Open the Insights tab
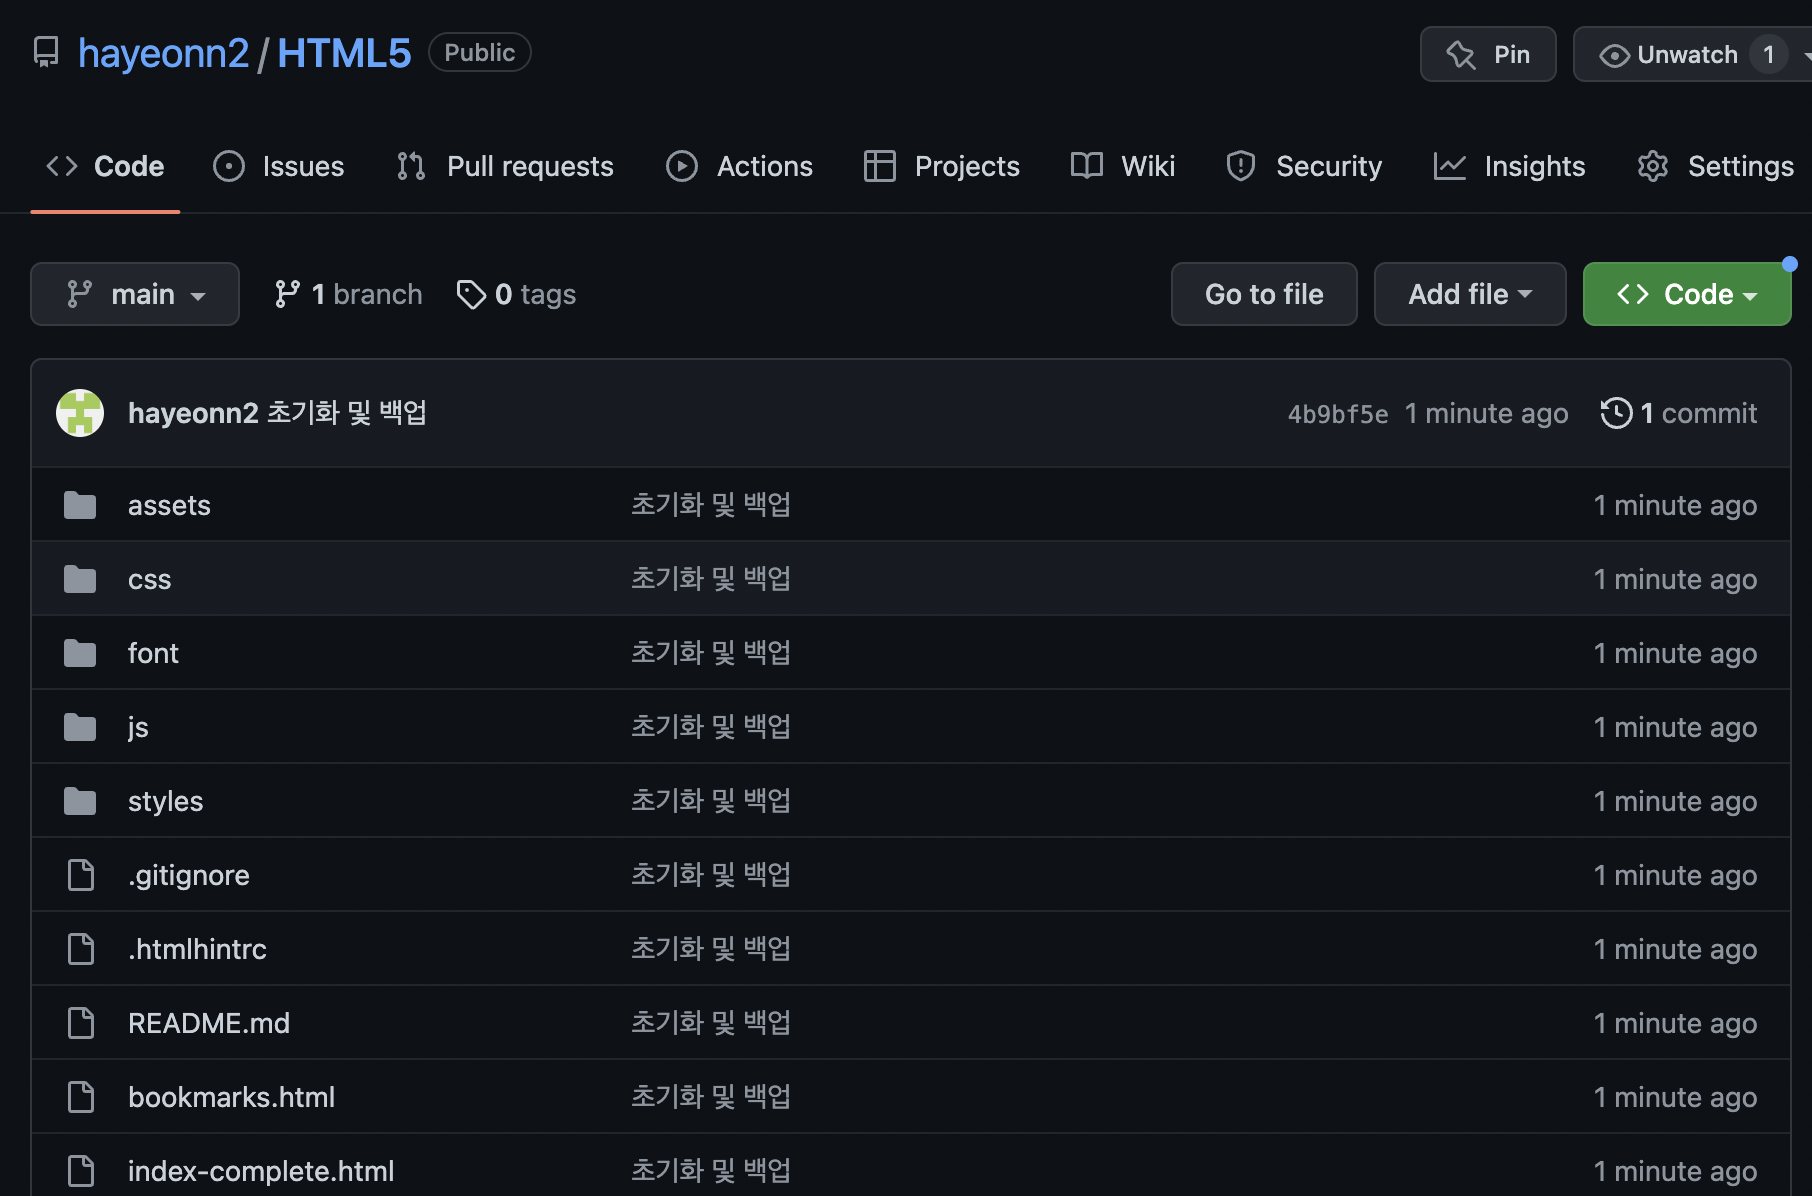The height and width of the screenshot is (1196, 1812). point(1509,166)
